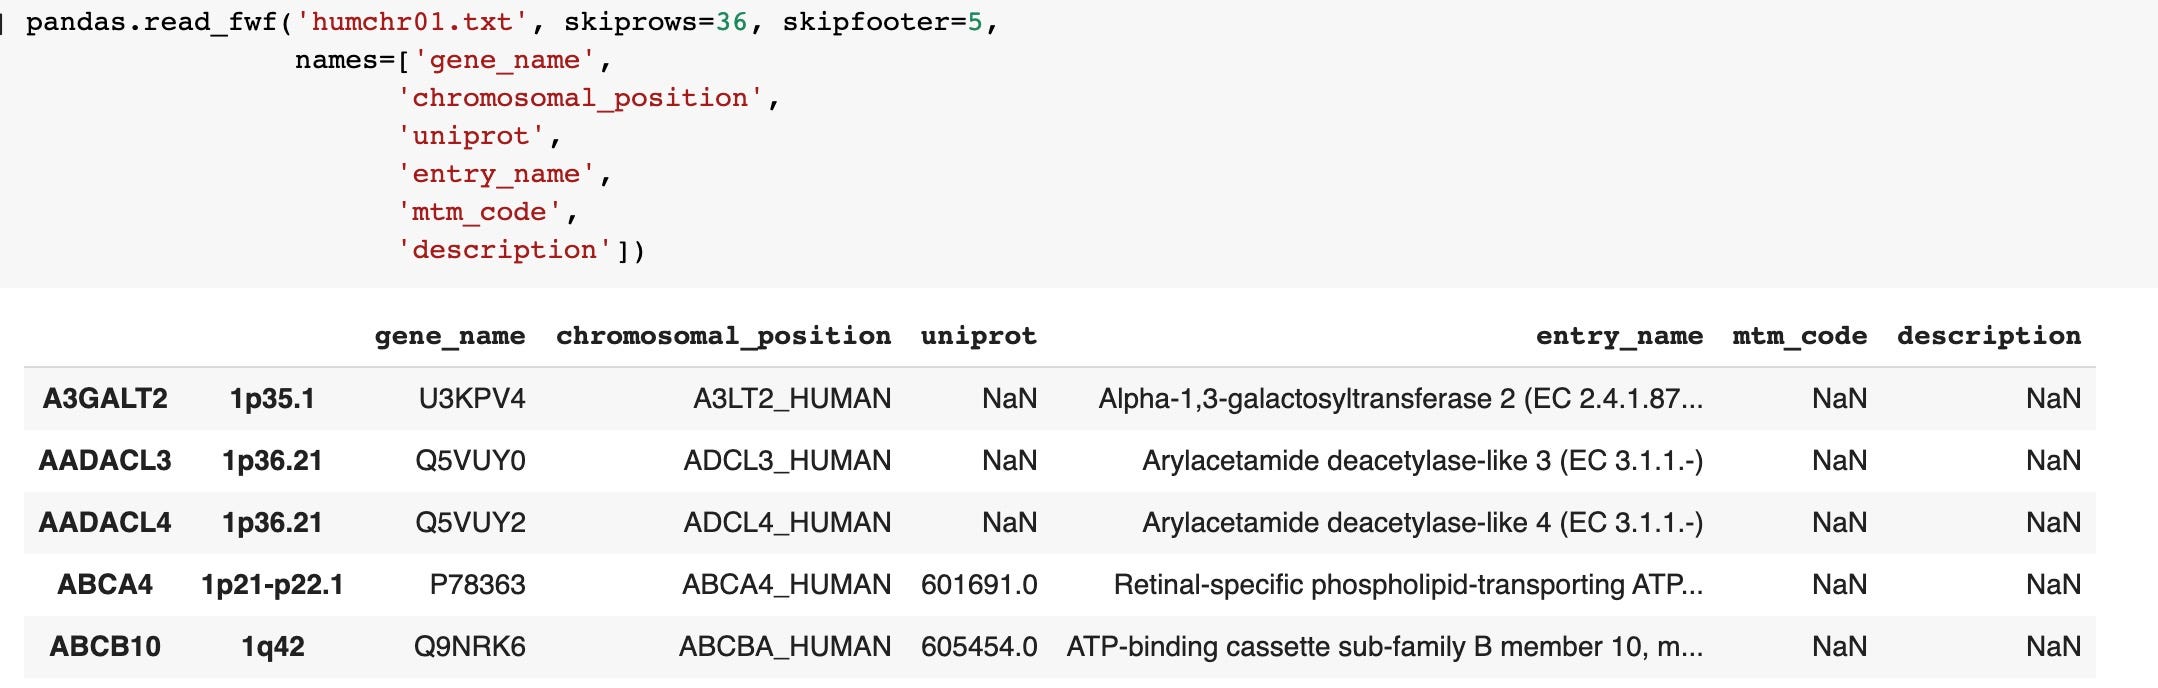Click the A3LT2_HUMAN table cell
Image resolution: width=2158 pixels, height=688 pixels.
click(x=792, y=399)
